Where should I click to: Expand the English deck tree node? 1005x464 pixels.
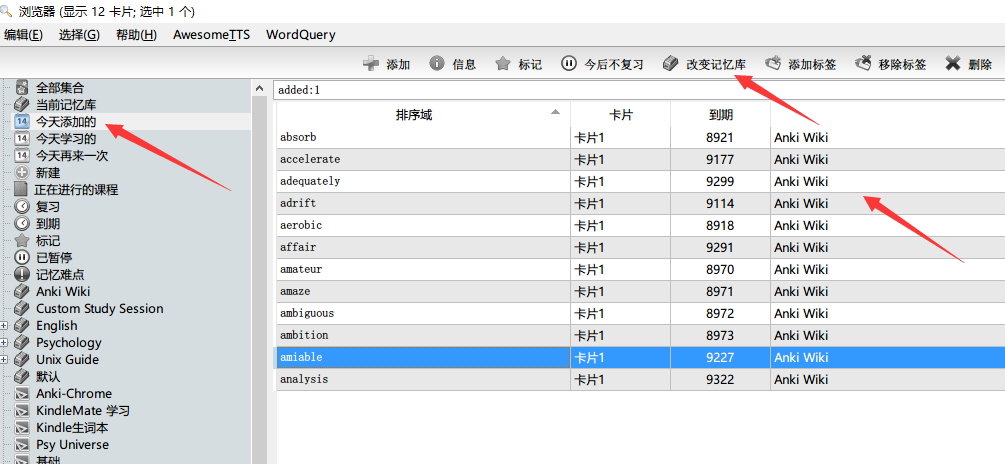pos(5,326)
